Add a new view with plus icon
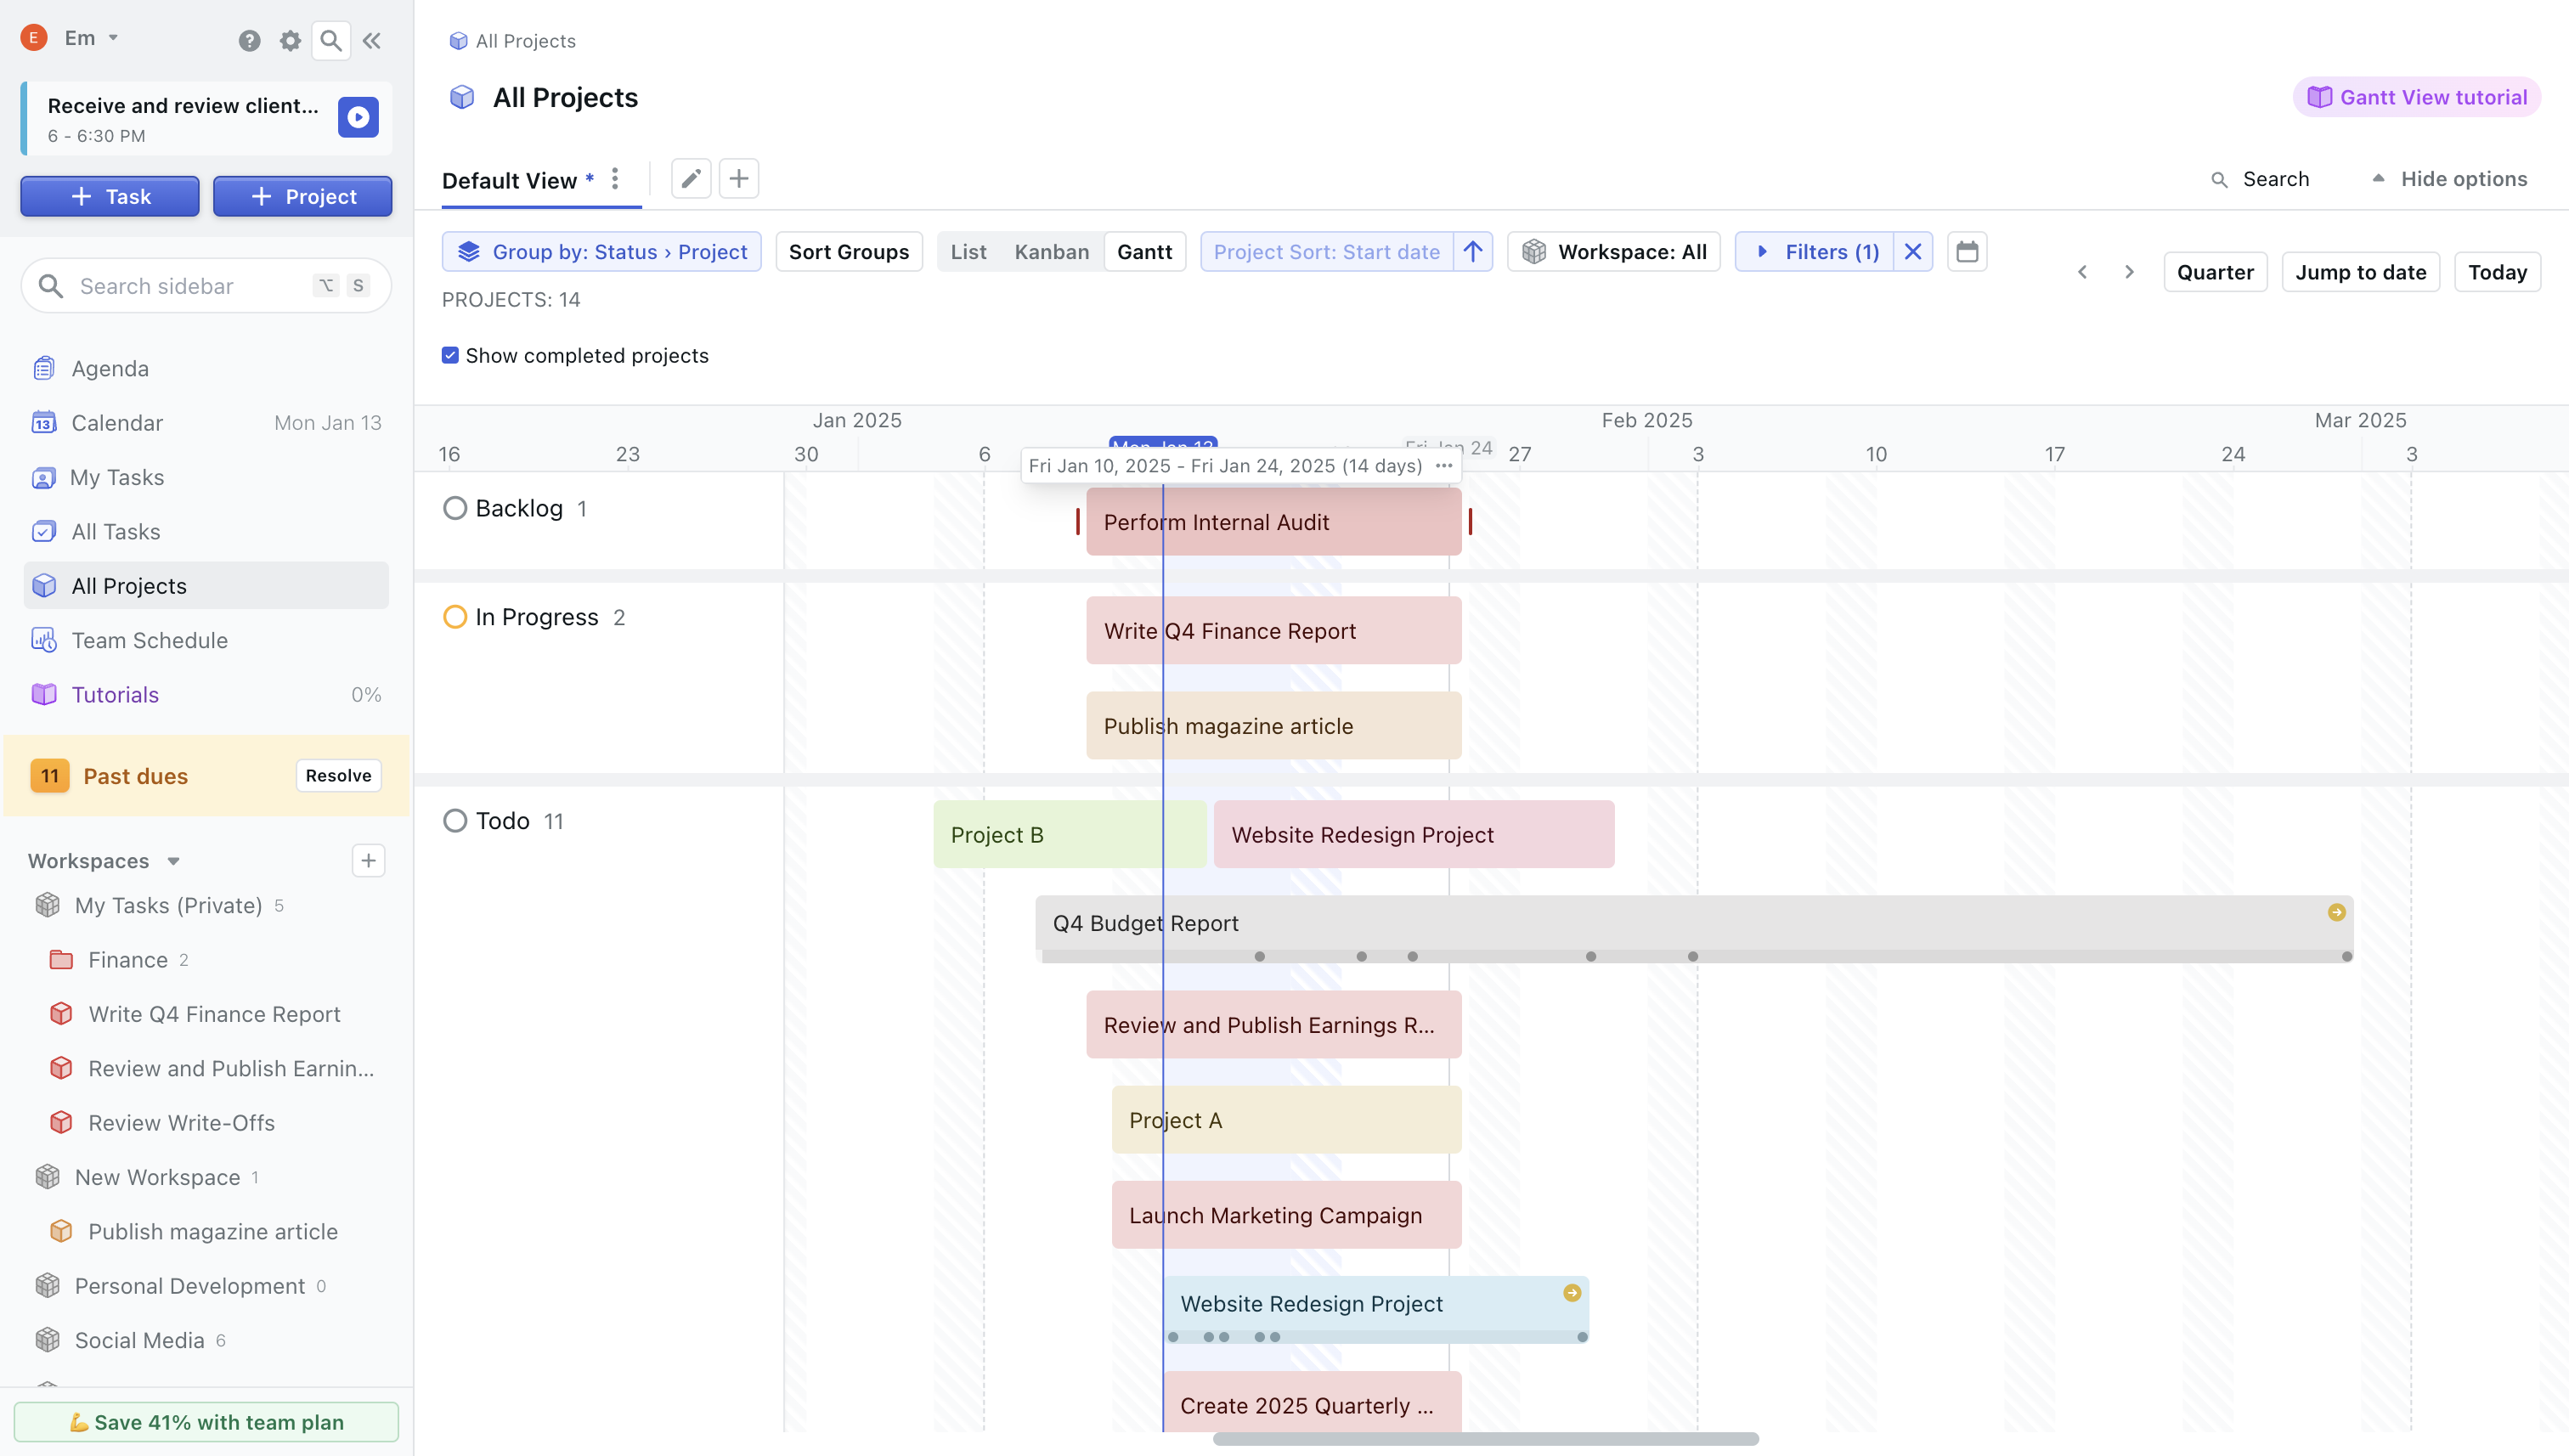 (738, 179)
